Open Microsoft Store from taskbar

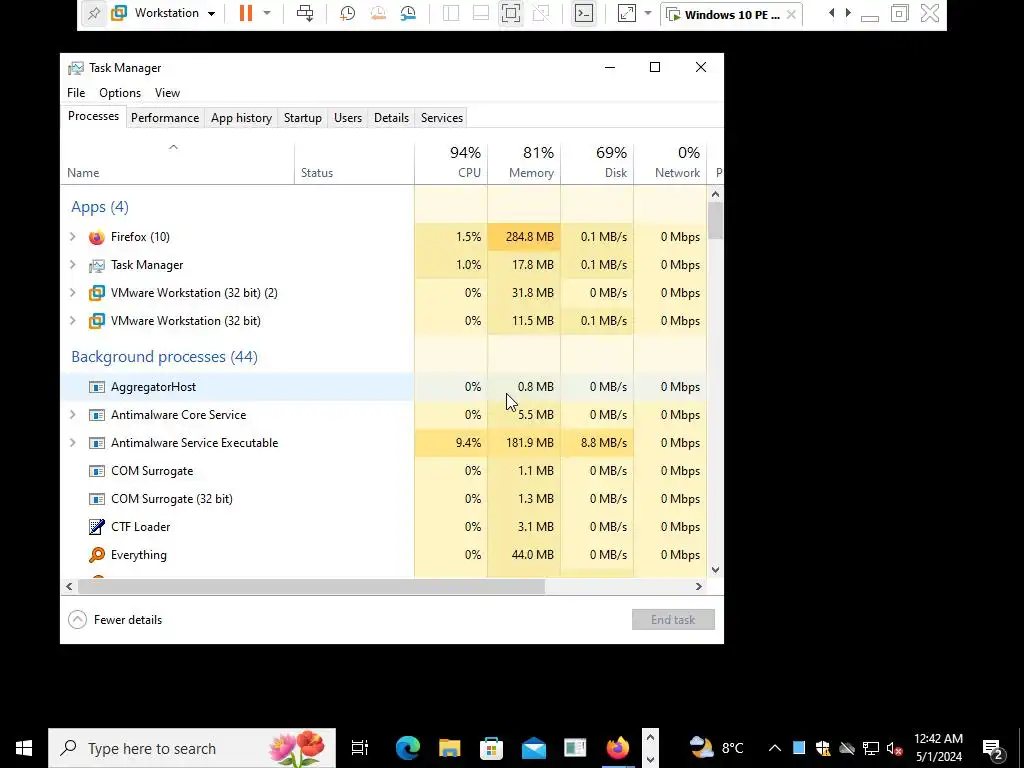(491, 748)
